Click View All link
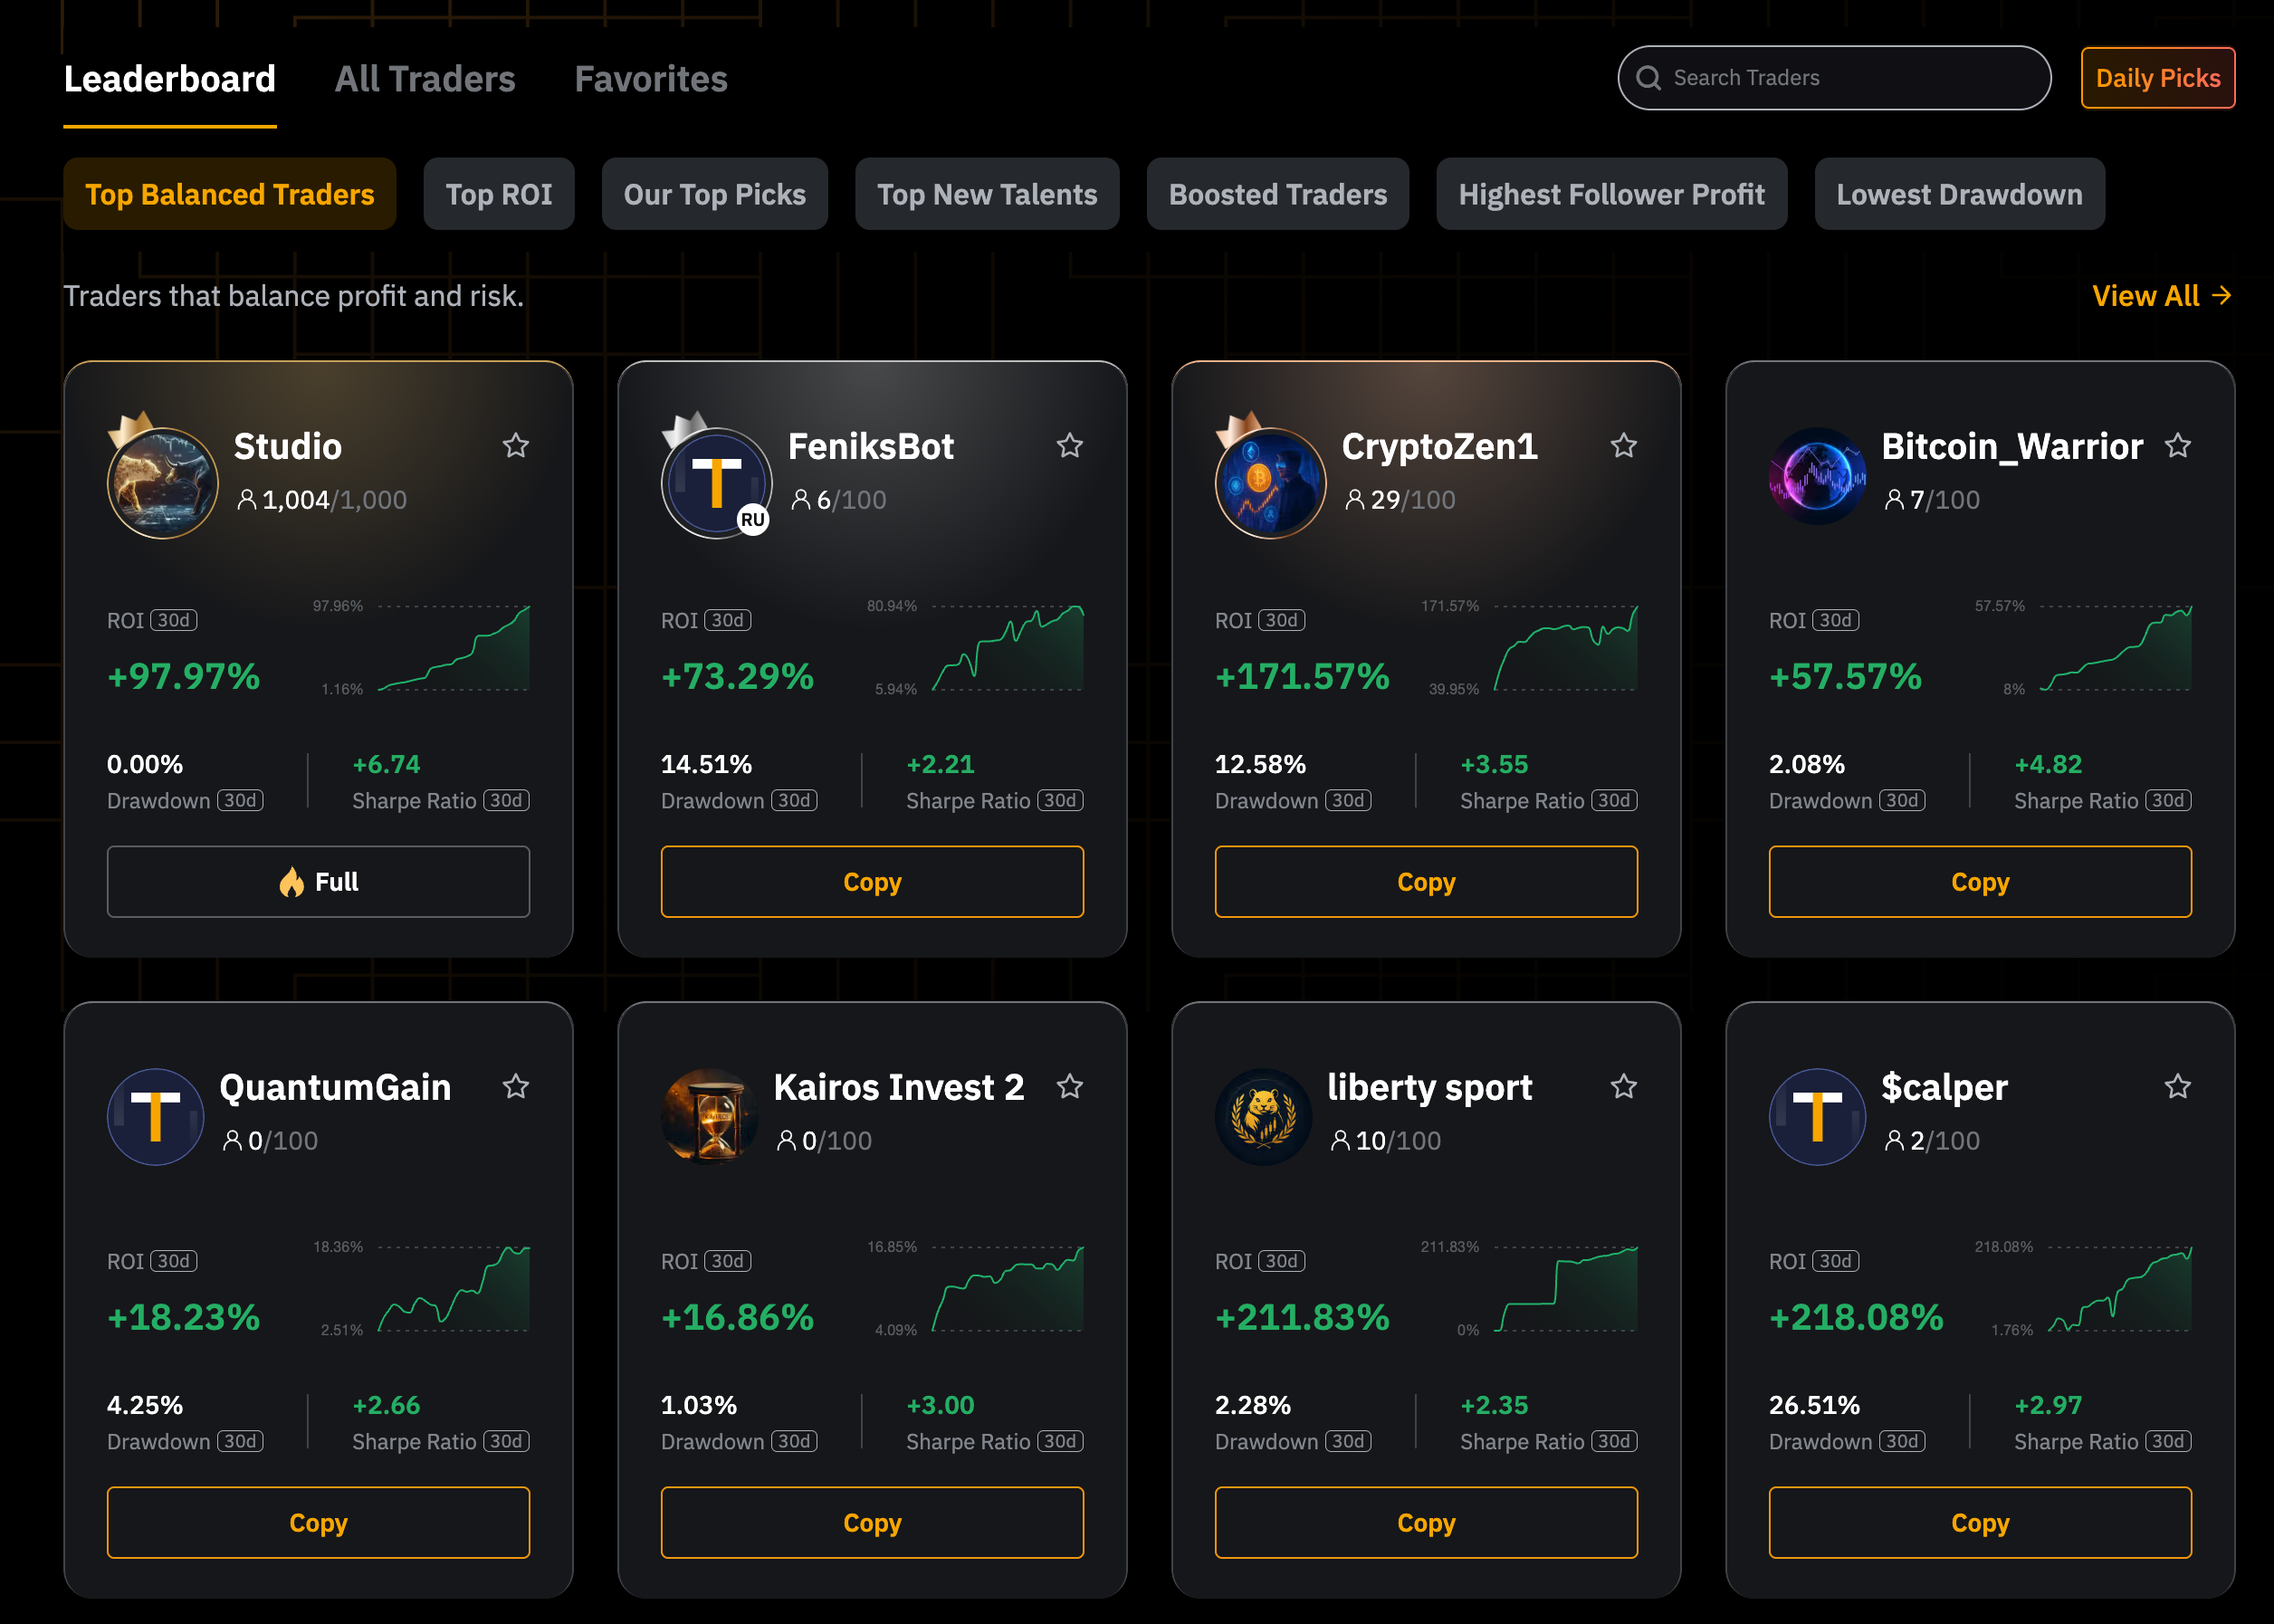The image size is (2274, 1624). click(x=2161, y=296)
